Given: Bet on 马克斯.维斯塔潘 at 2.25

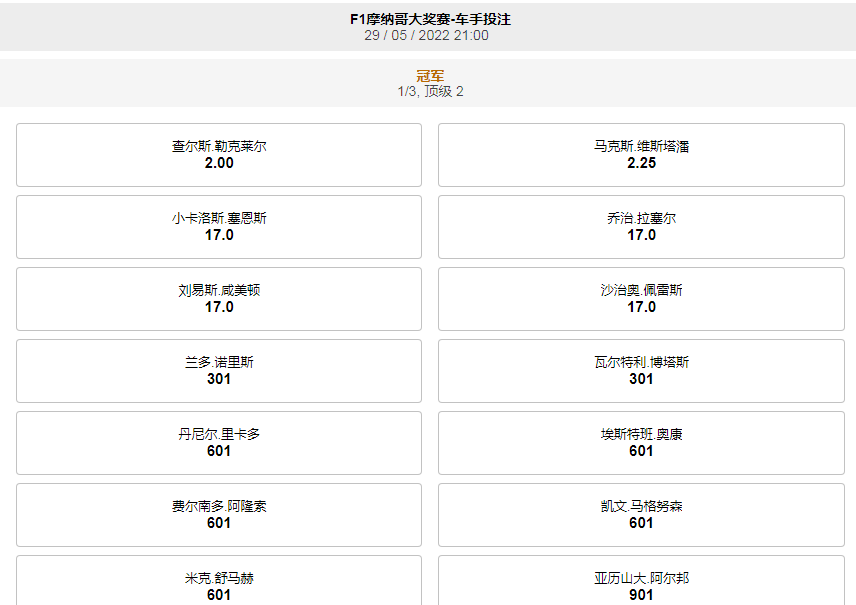Looking at the screenshot, I should (x=641, y=155).
